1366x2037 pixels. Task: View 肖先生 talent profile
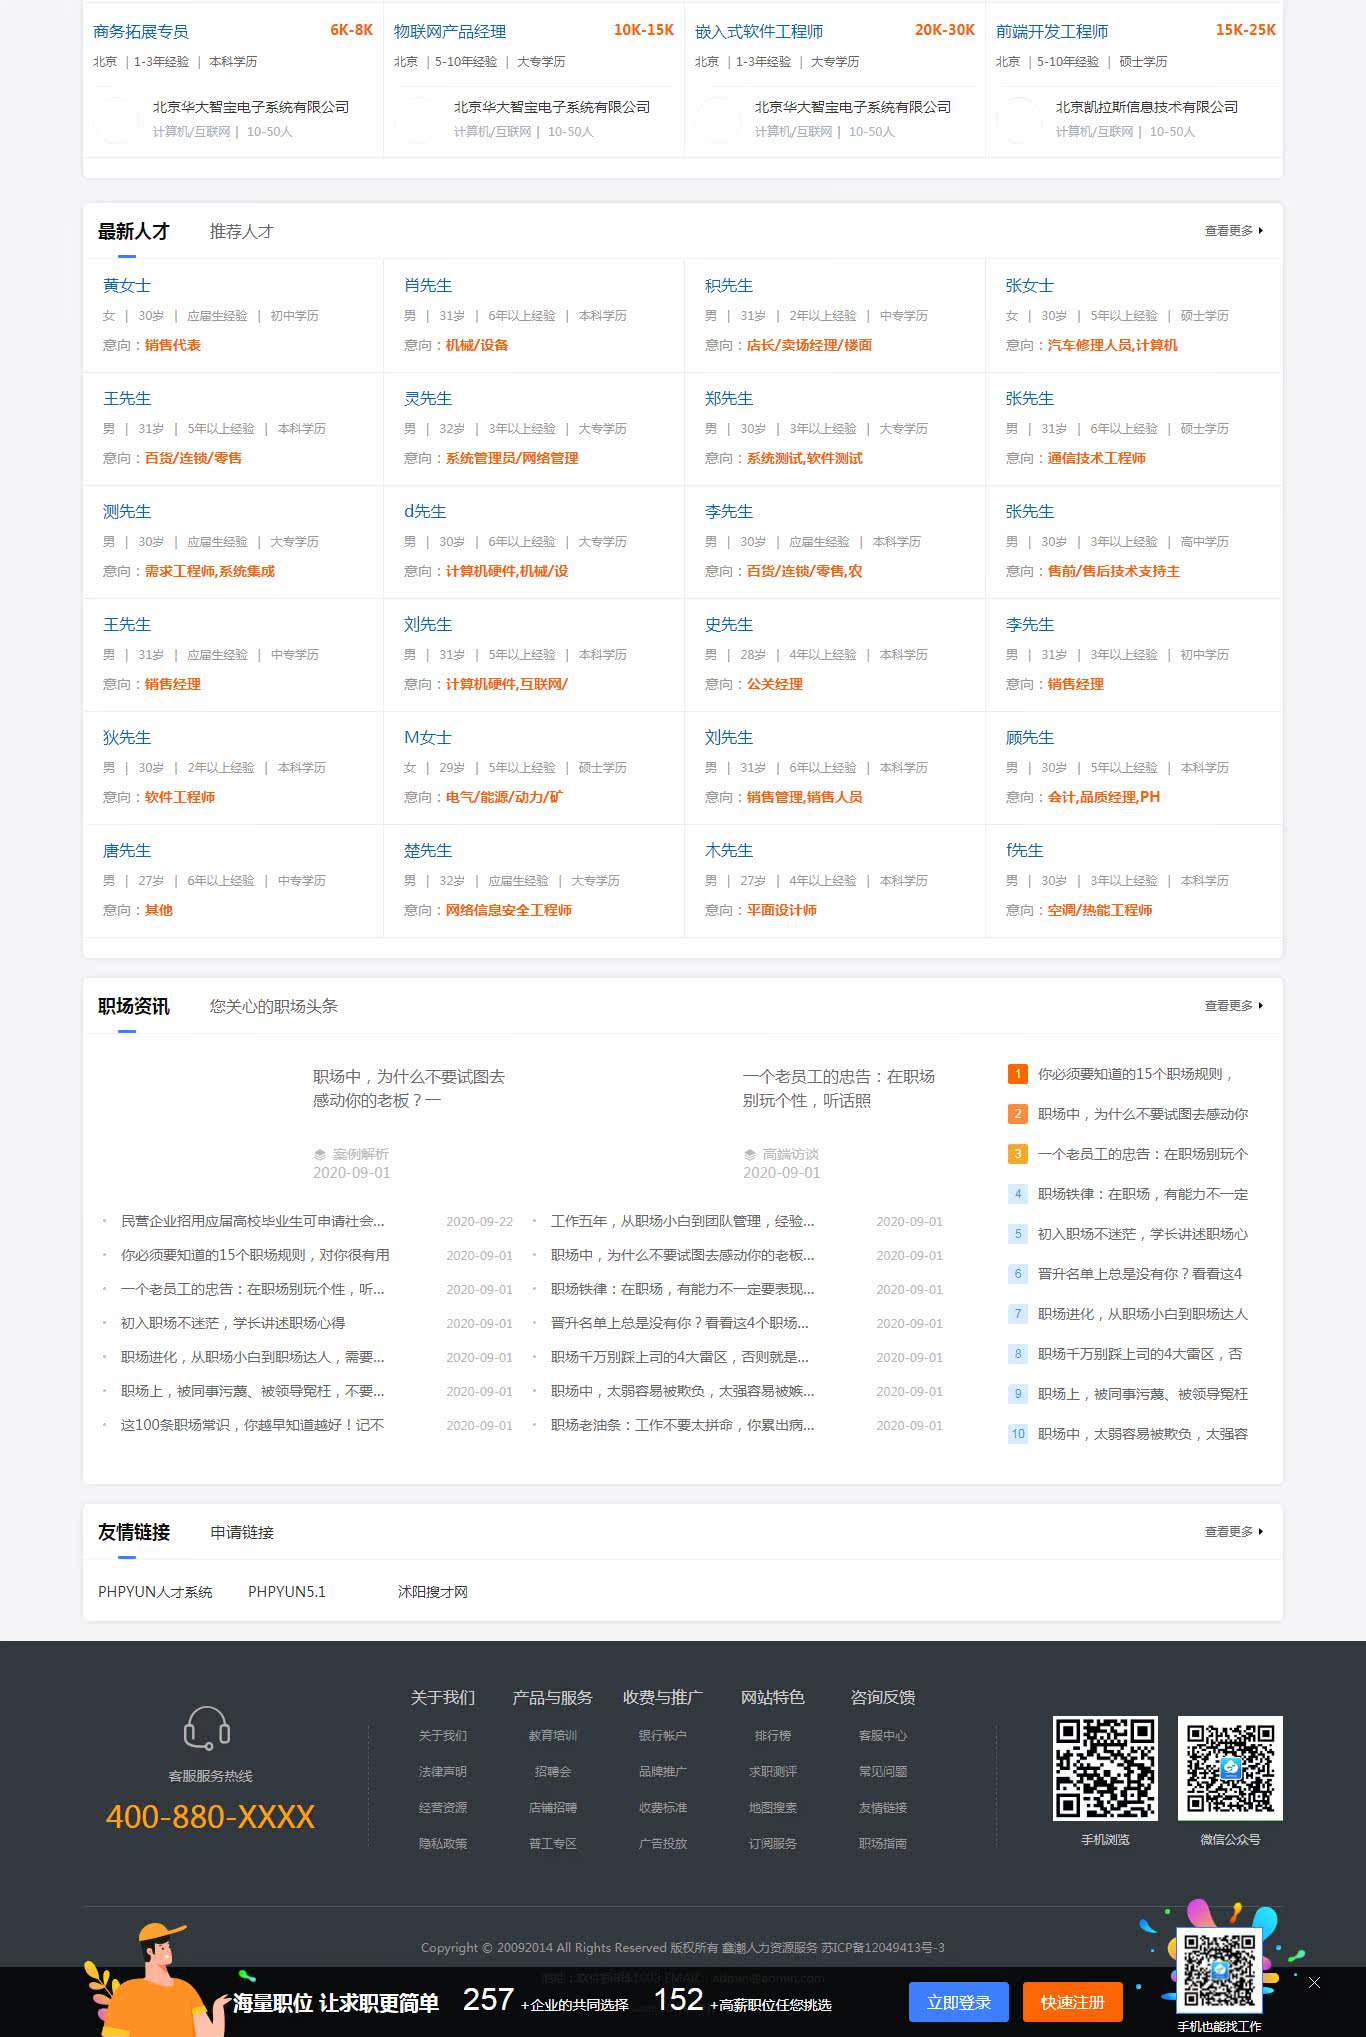coord(428,286)
